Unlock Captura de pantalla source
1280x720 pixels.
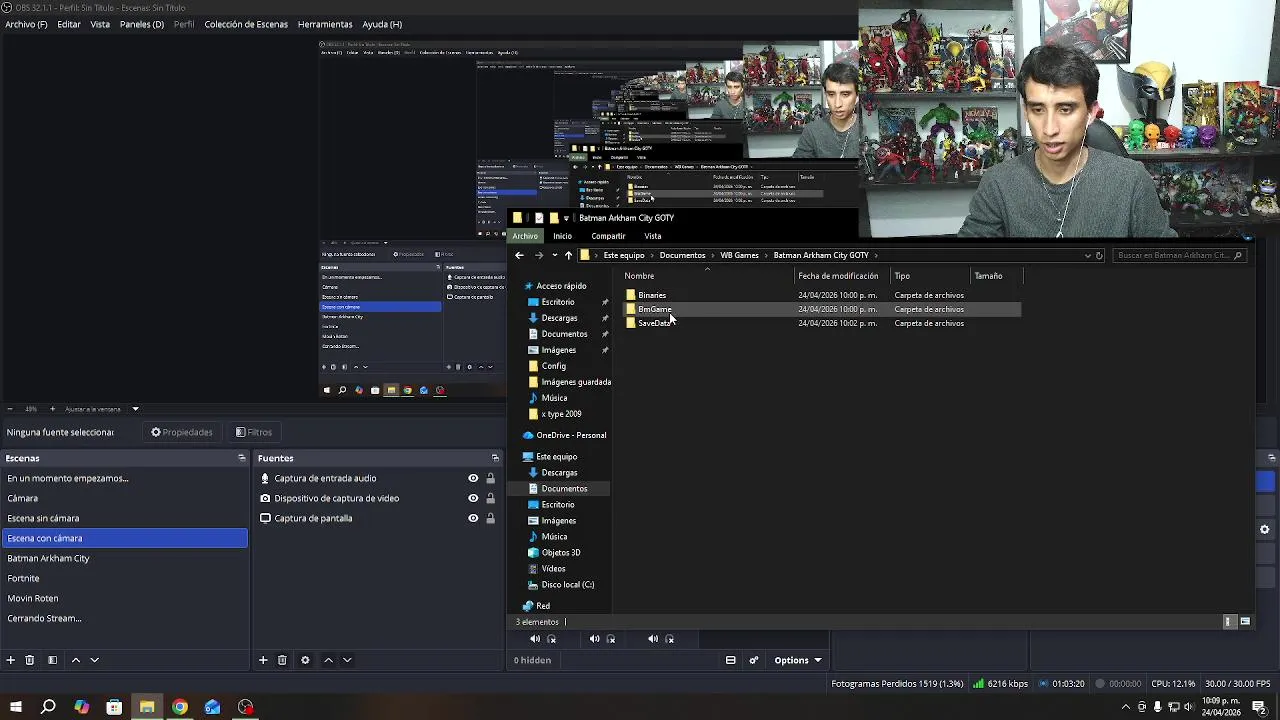(490, 518)
